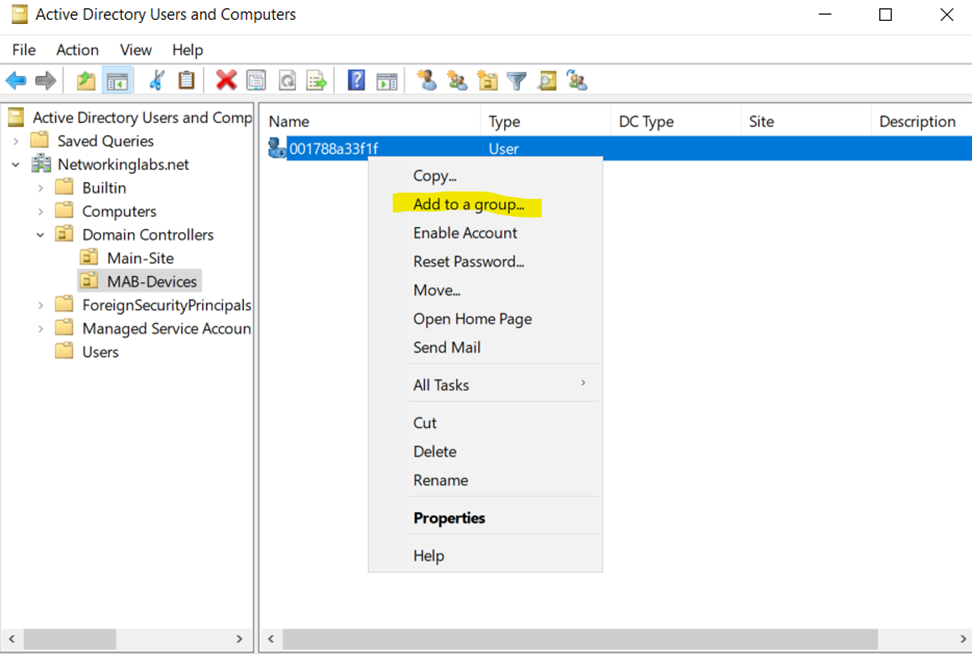
Task: Create a new user with toolbar icon
Action: [x=426, y=81]
